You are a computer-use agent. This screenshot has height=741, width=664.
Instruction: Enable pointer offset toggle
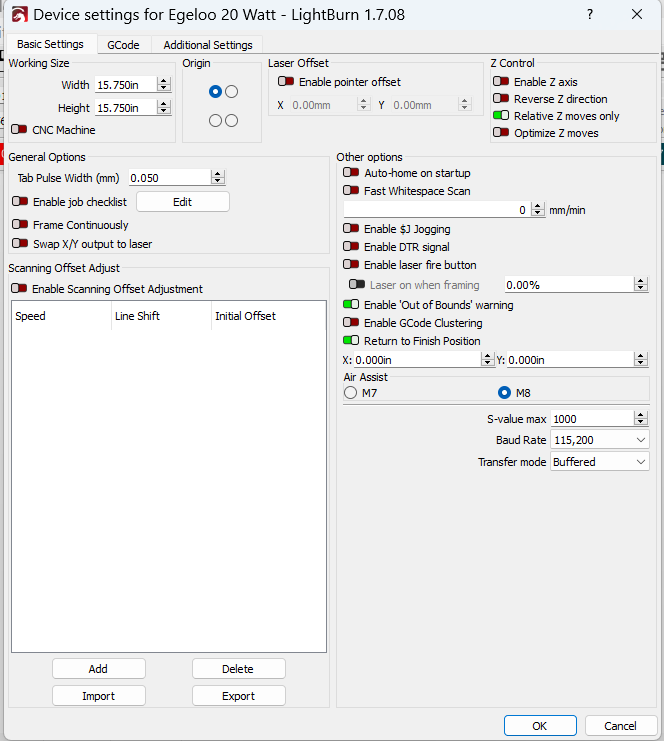286,81
